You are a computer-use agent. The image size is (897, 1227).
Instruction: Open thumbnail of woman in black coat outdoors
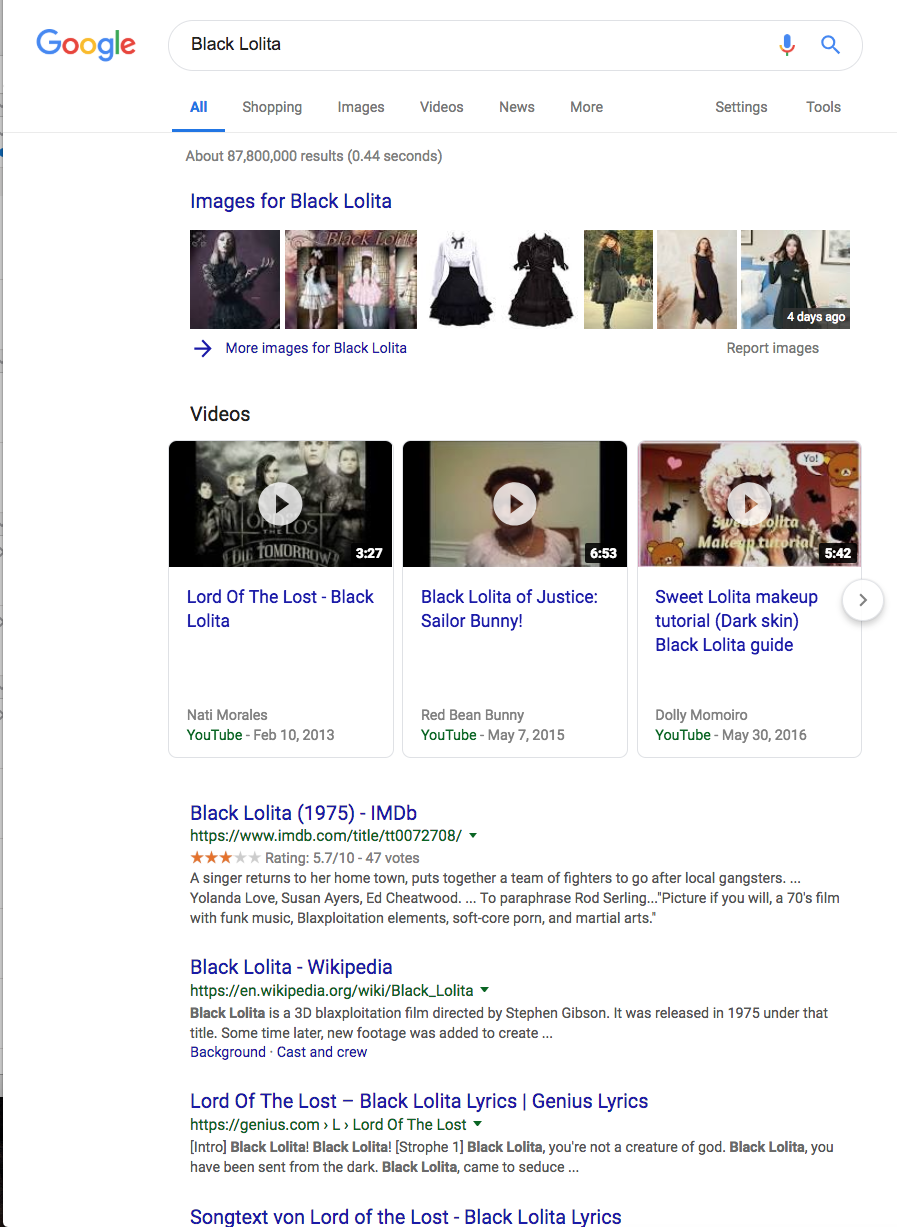click(618, 279)
